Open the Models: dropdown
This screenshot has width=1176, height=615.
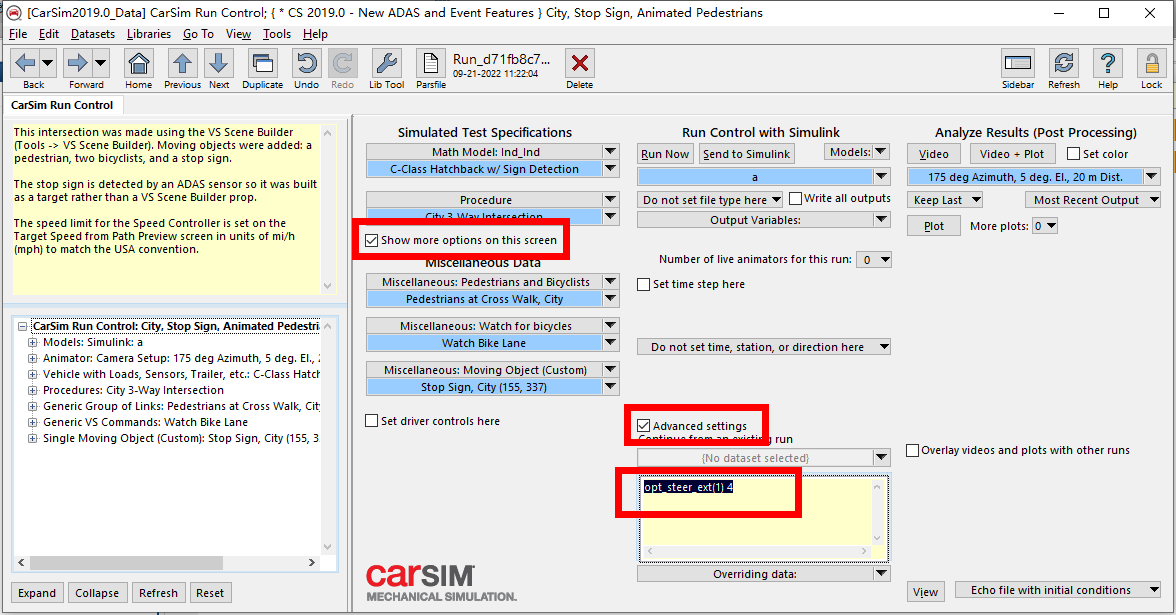point(856,152)
